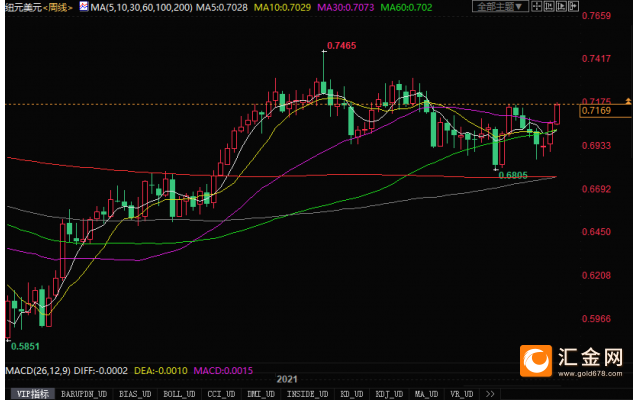The image size is (640, 400).
Task: Click the scroll-to-right arrow toolbar icon
Action: click(573, 7)
